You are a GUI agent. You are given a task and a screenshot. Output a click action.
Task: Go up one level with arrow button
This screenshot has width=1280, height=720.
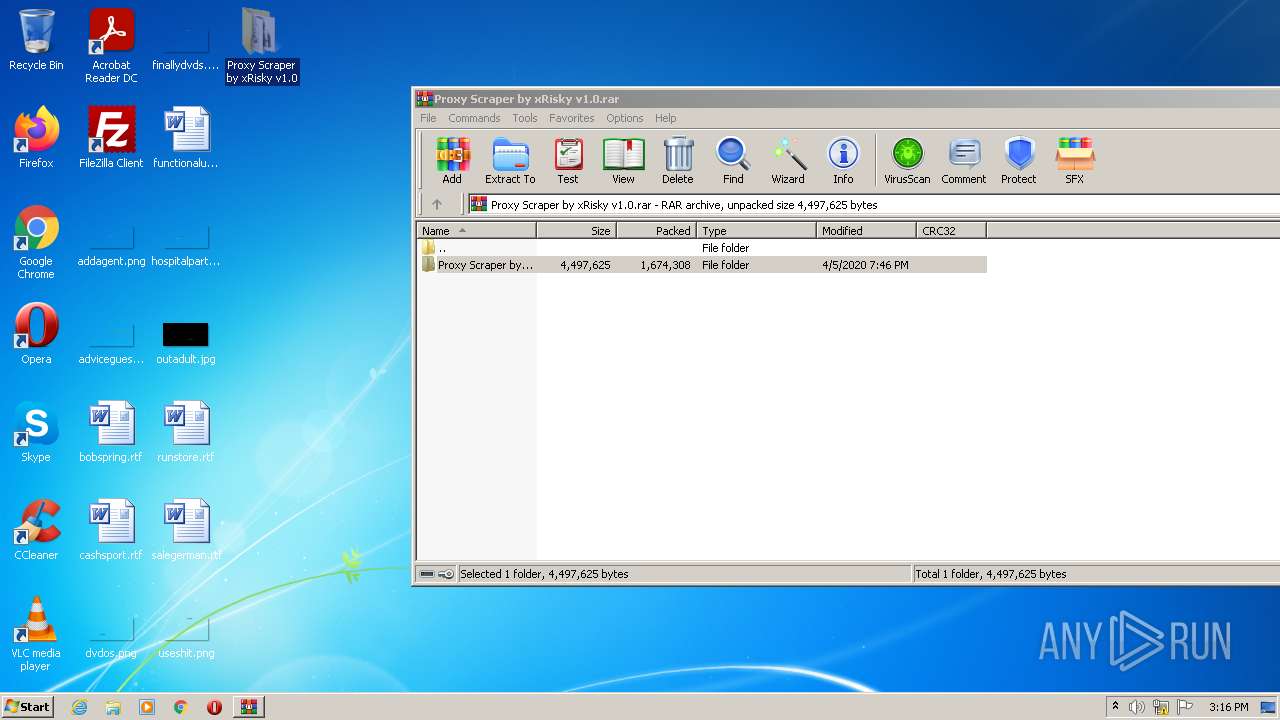(x=437, y=204)
